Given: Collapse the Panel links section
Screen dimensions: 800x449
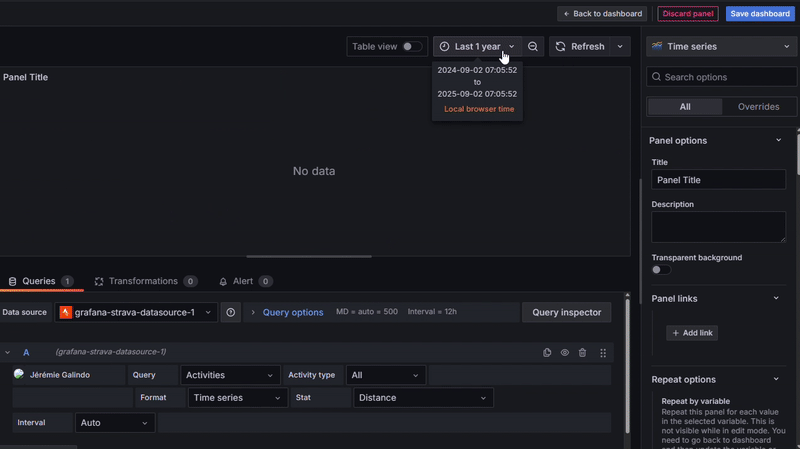Looking at the screenshot, I should coord(776,298).
